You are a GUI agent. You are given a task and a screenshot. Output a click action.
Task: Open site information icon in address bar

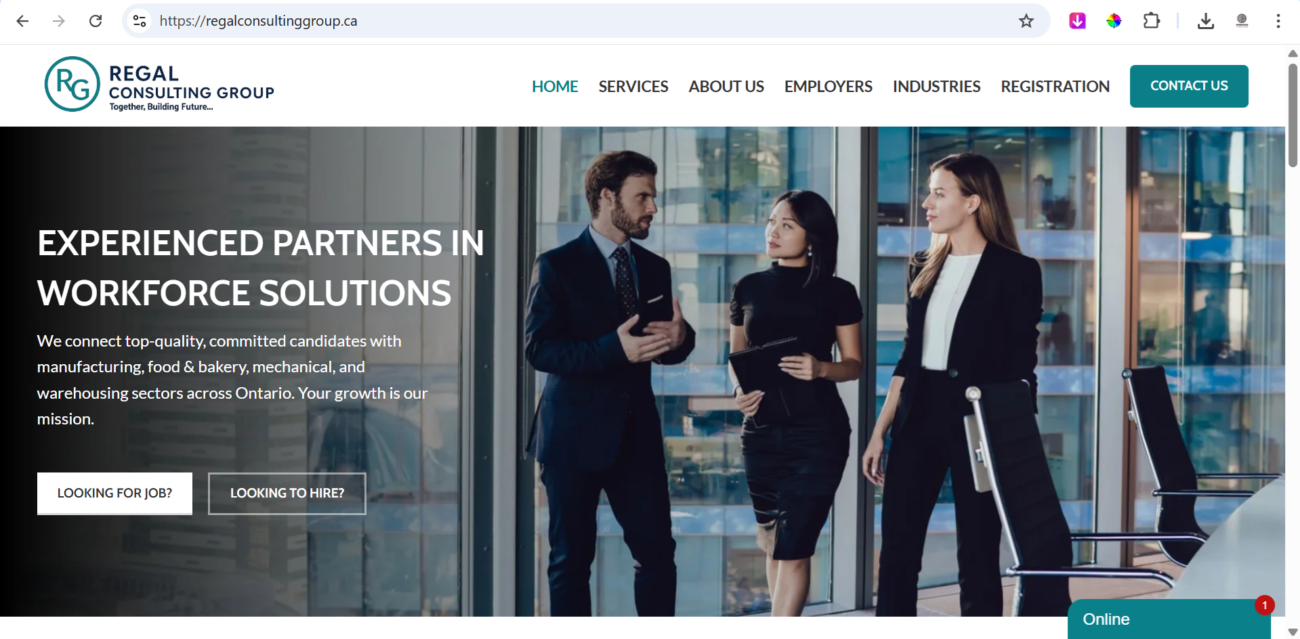coord(140,21)
